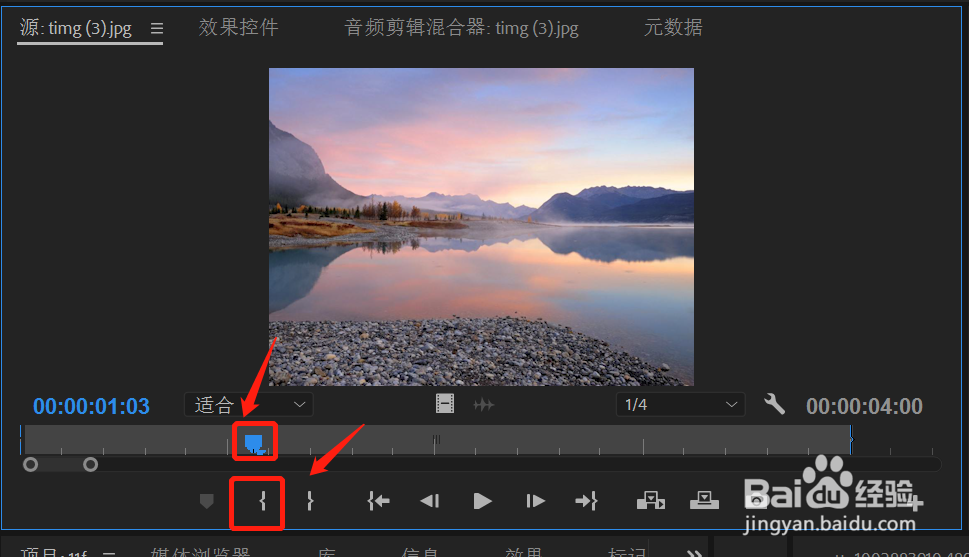Screen dimensions: 969x557
Task: Click the left zoom scrollbar handle
Action: [x=30, y=464]
